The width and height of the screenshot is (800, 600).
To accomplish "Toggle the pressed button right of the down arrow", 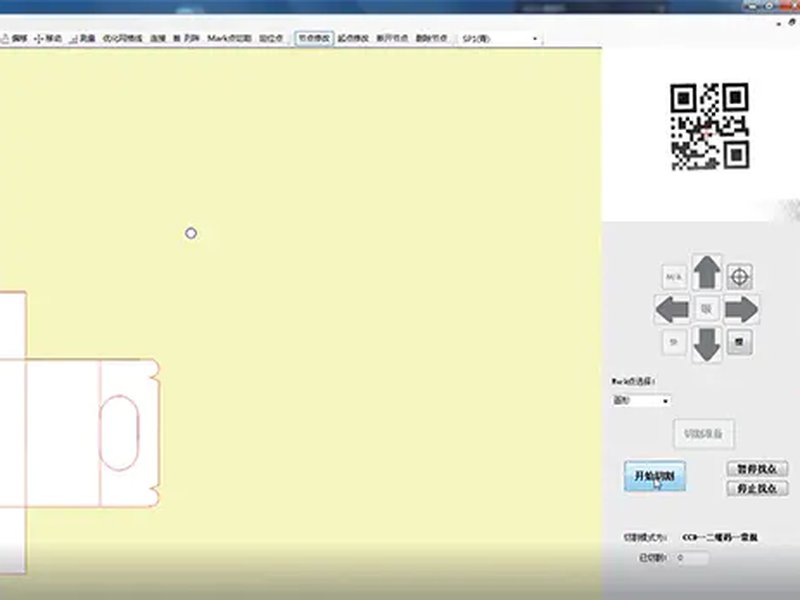I will pos(739,342).
